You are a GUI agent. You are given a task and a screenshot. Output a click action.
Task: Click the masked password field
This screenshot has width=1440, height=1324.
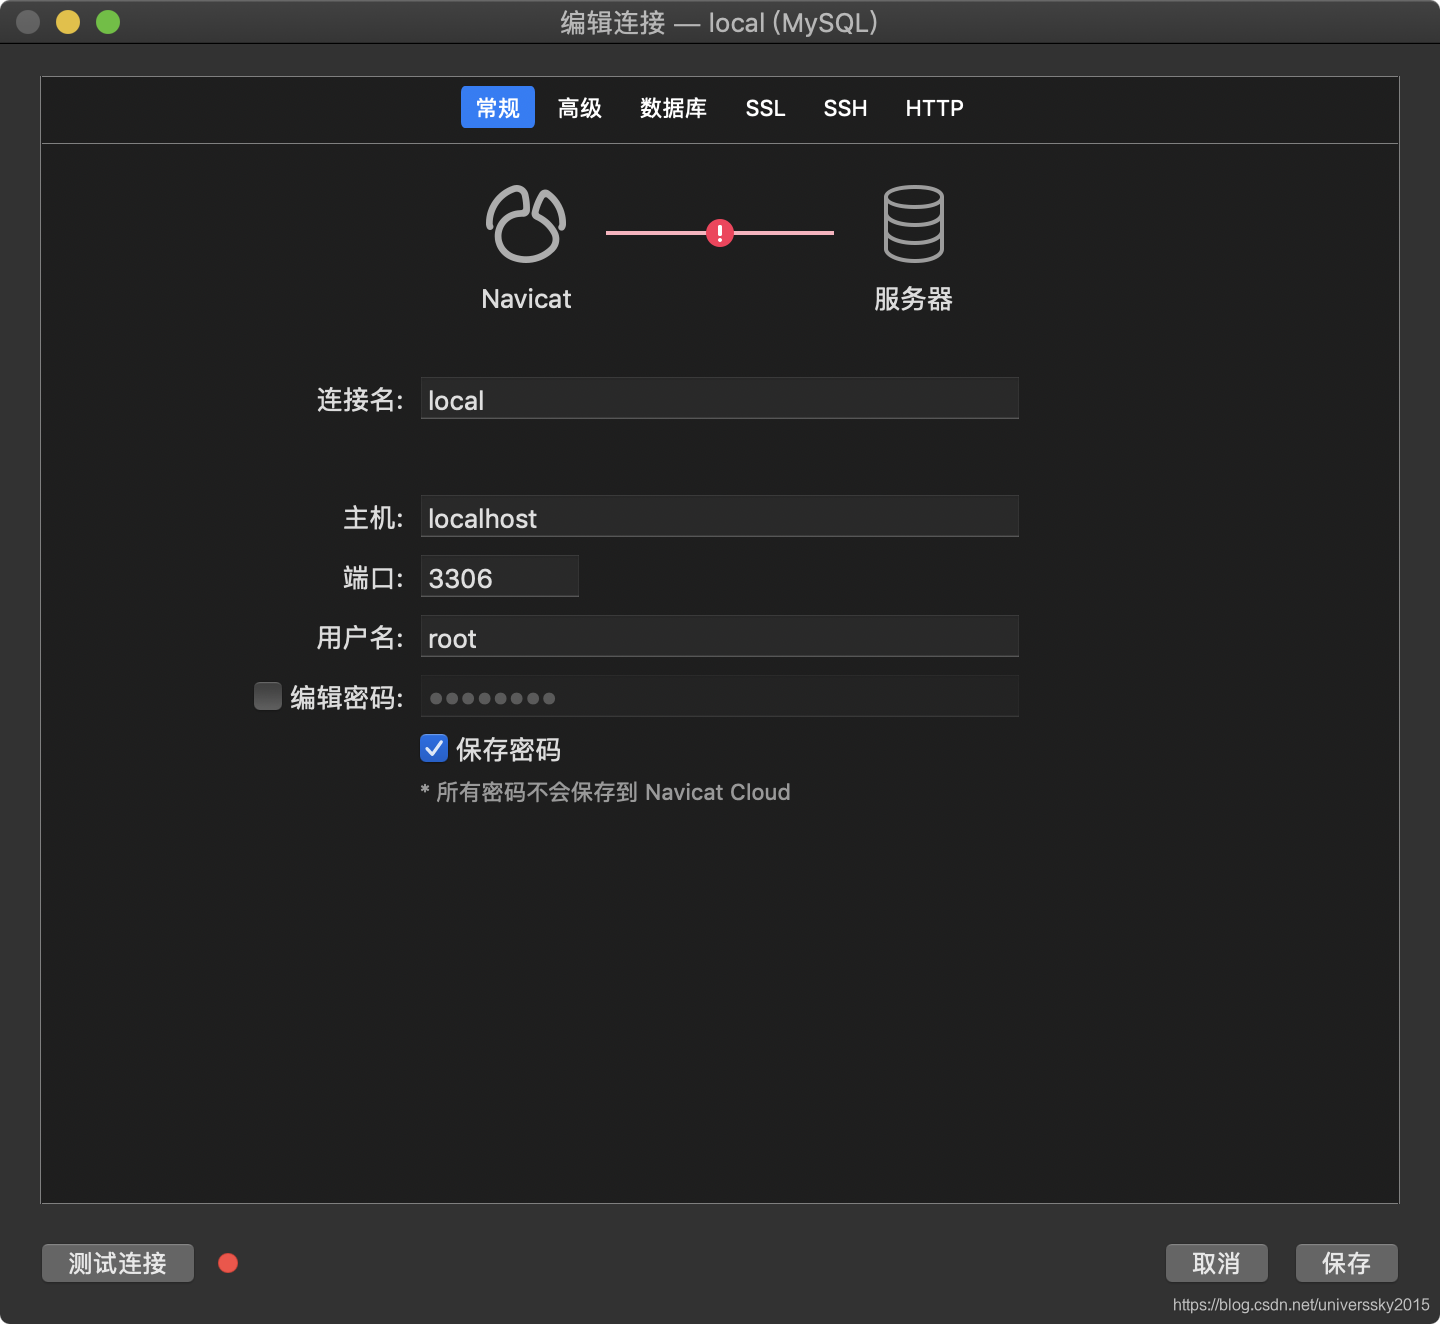click(719, 696)
